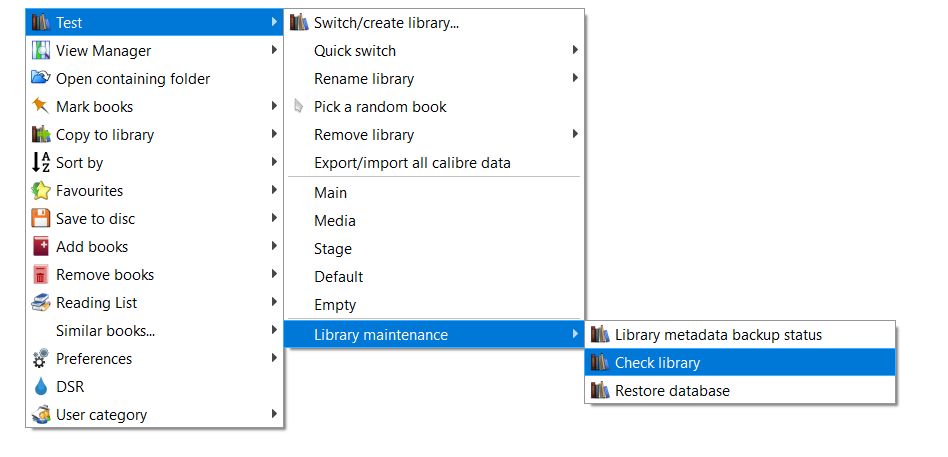Expand the Remove library submenu arrow
The width and height of the screenshot is (948, 457).
click(x=575, y=135)
